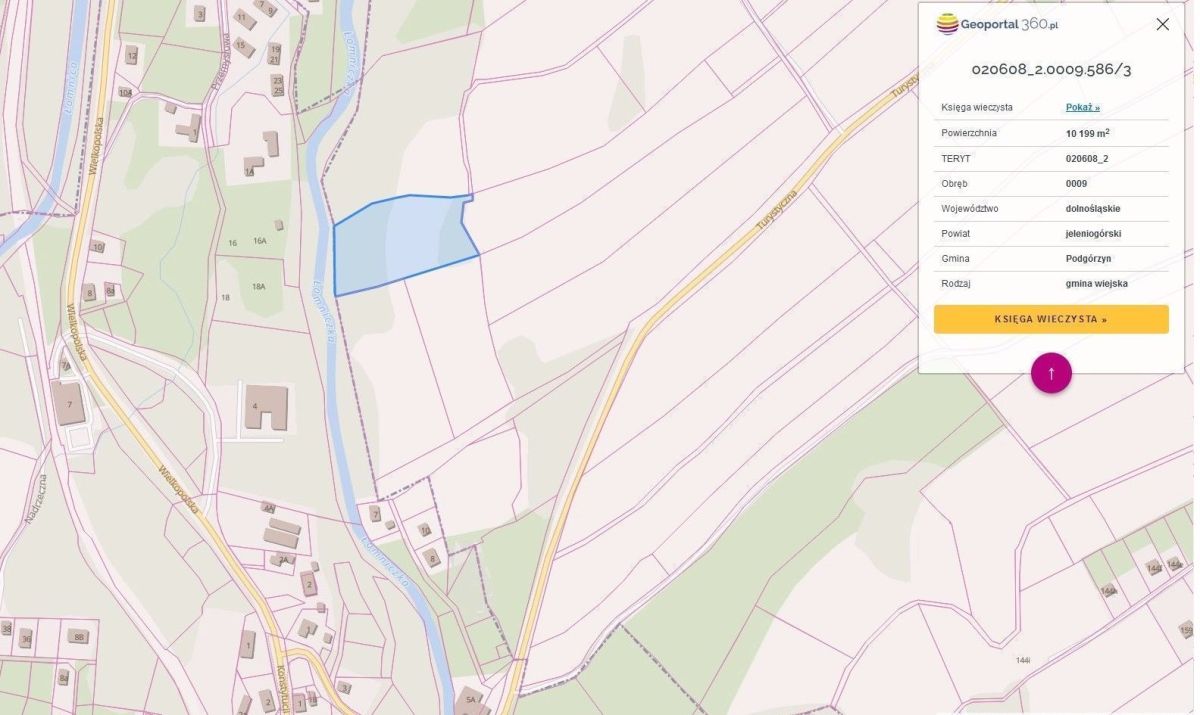
Task: Click the TERYT value 020608_2
Action: [x=1087, y=159]
